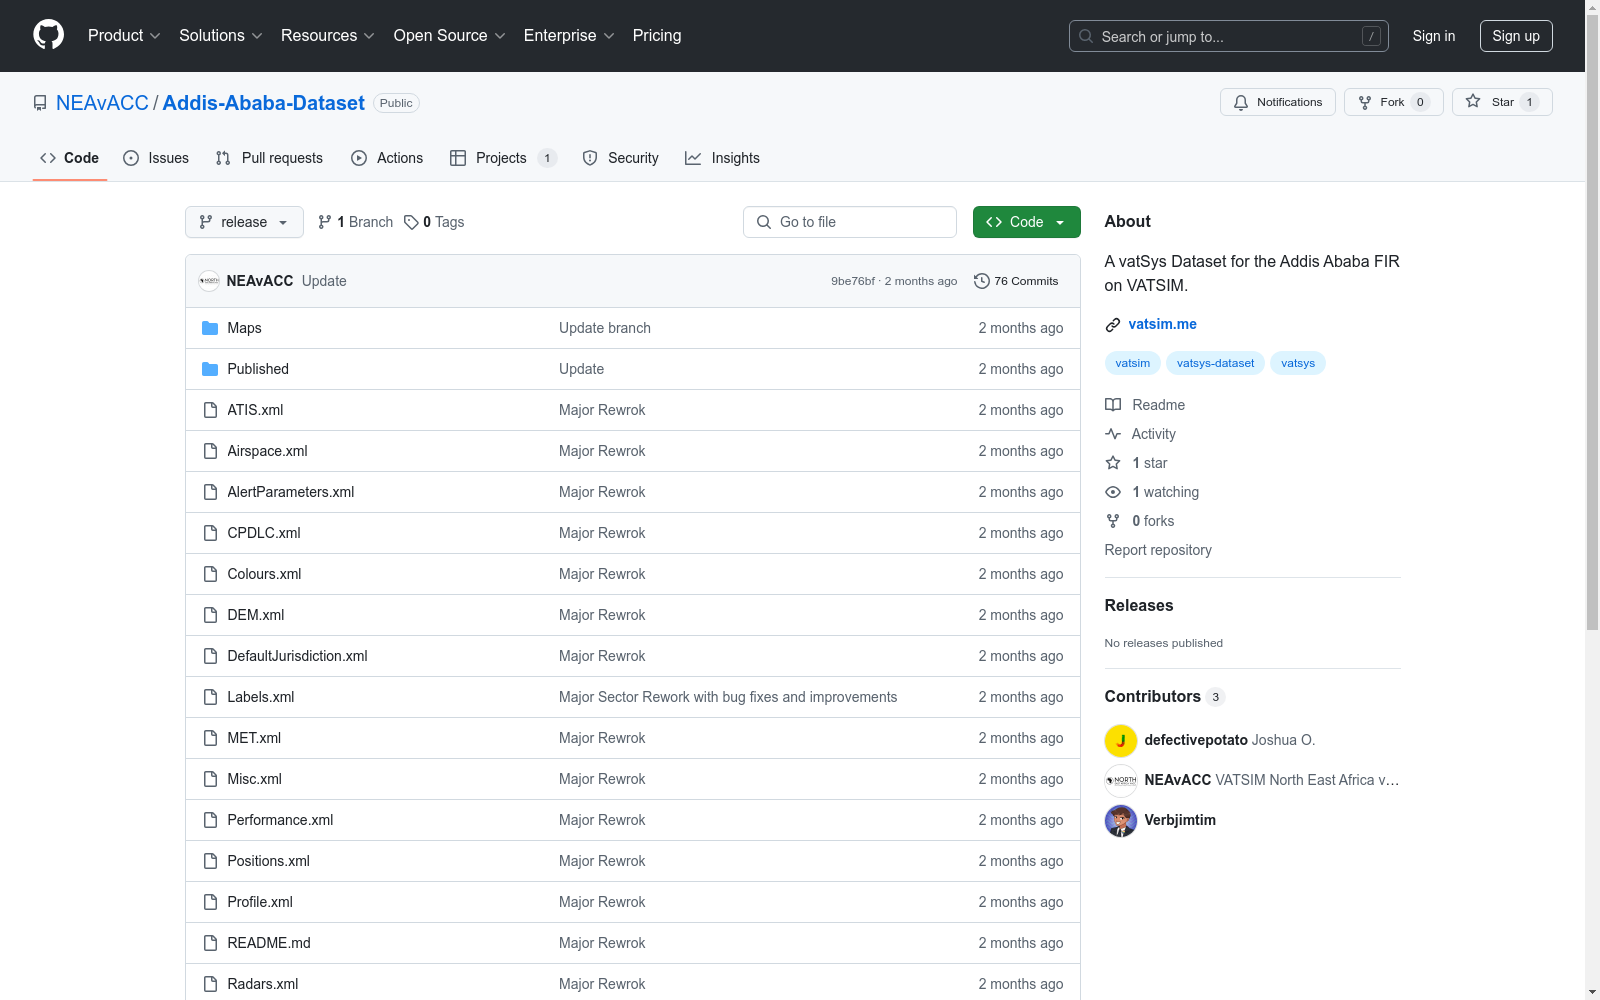Click the defectivepotato contributor avatar
The height and width of the screenshot is (1000, 1600).
1121,740
